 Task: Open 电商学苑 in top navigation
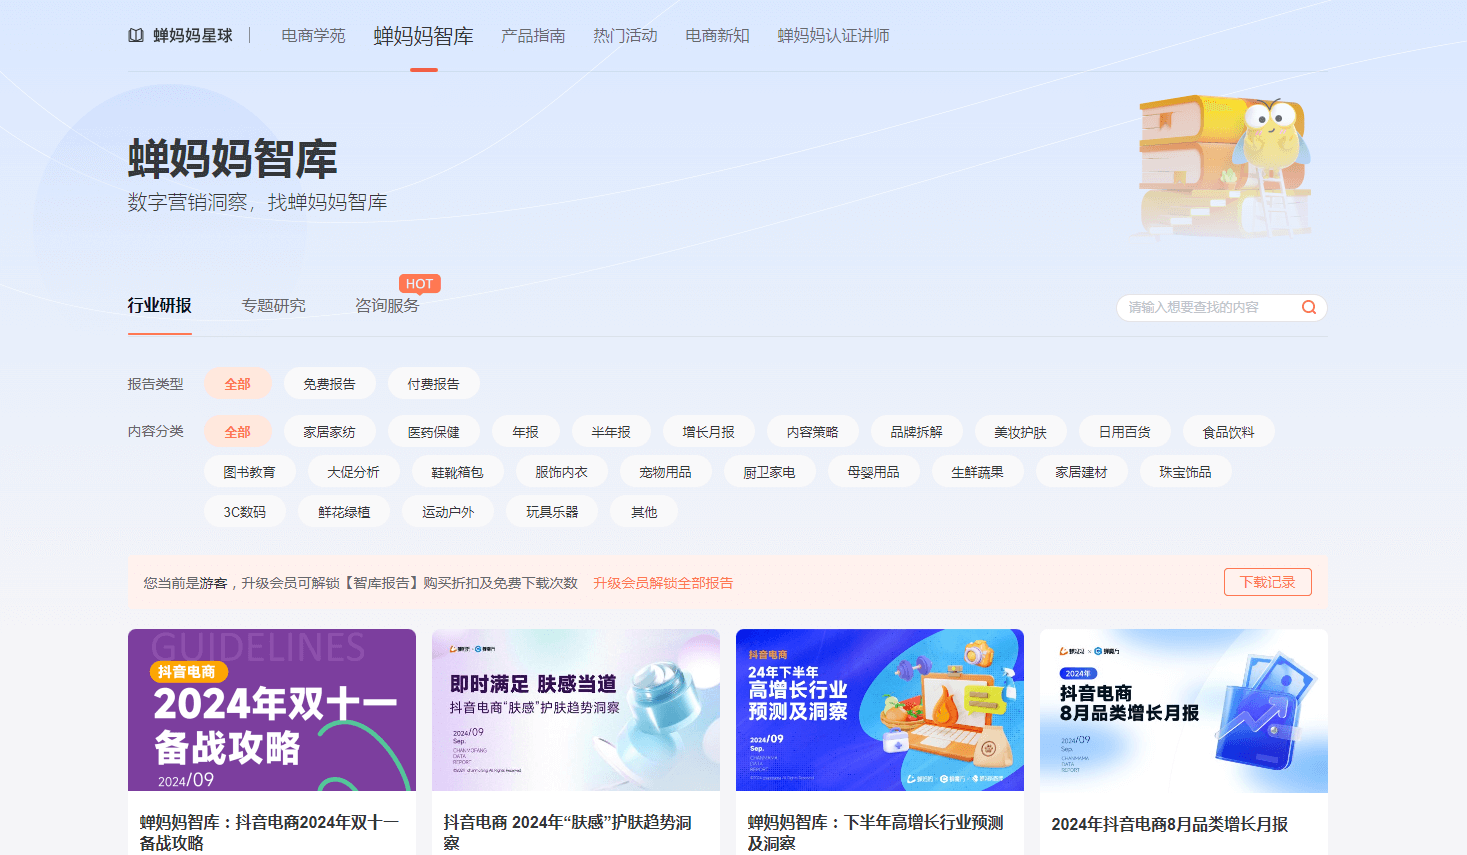click(313, 36)
